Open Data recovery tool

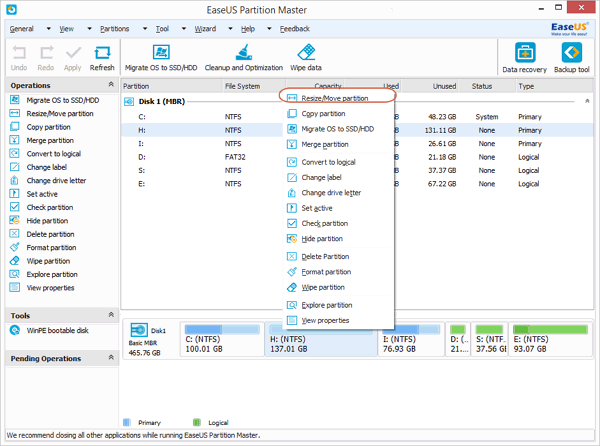(525, 58)
